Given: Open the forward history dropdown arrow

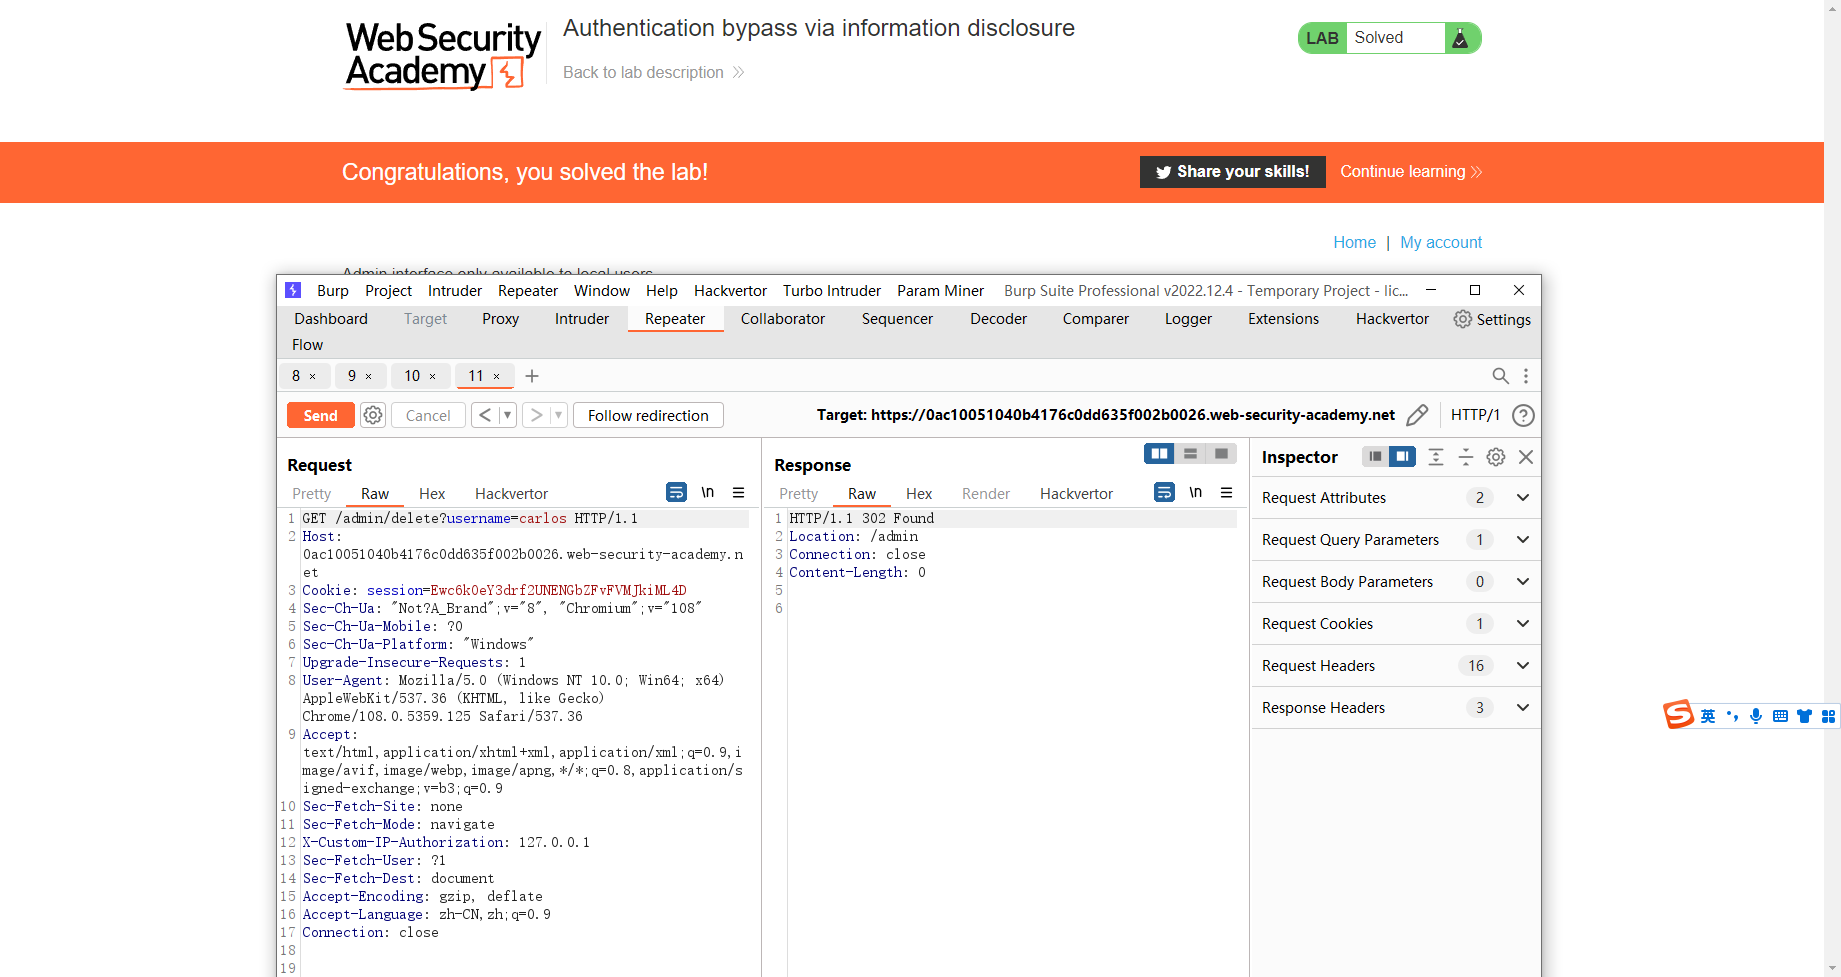Looking at the screenshot, I should pos(558,415).
